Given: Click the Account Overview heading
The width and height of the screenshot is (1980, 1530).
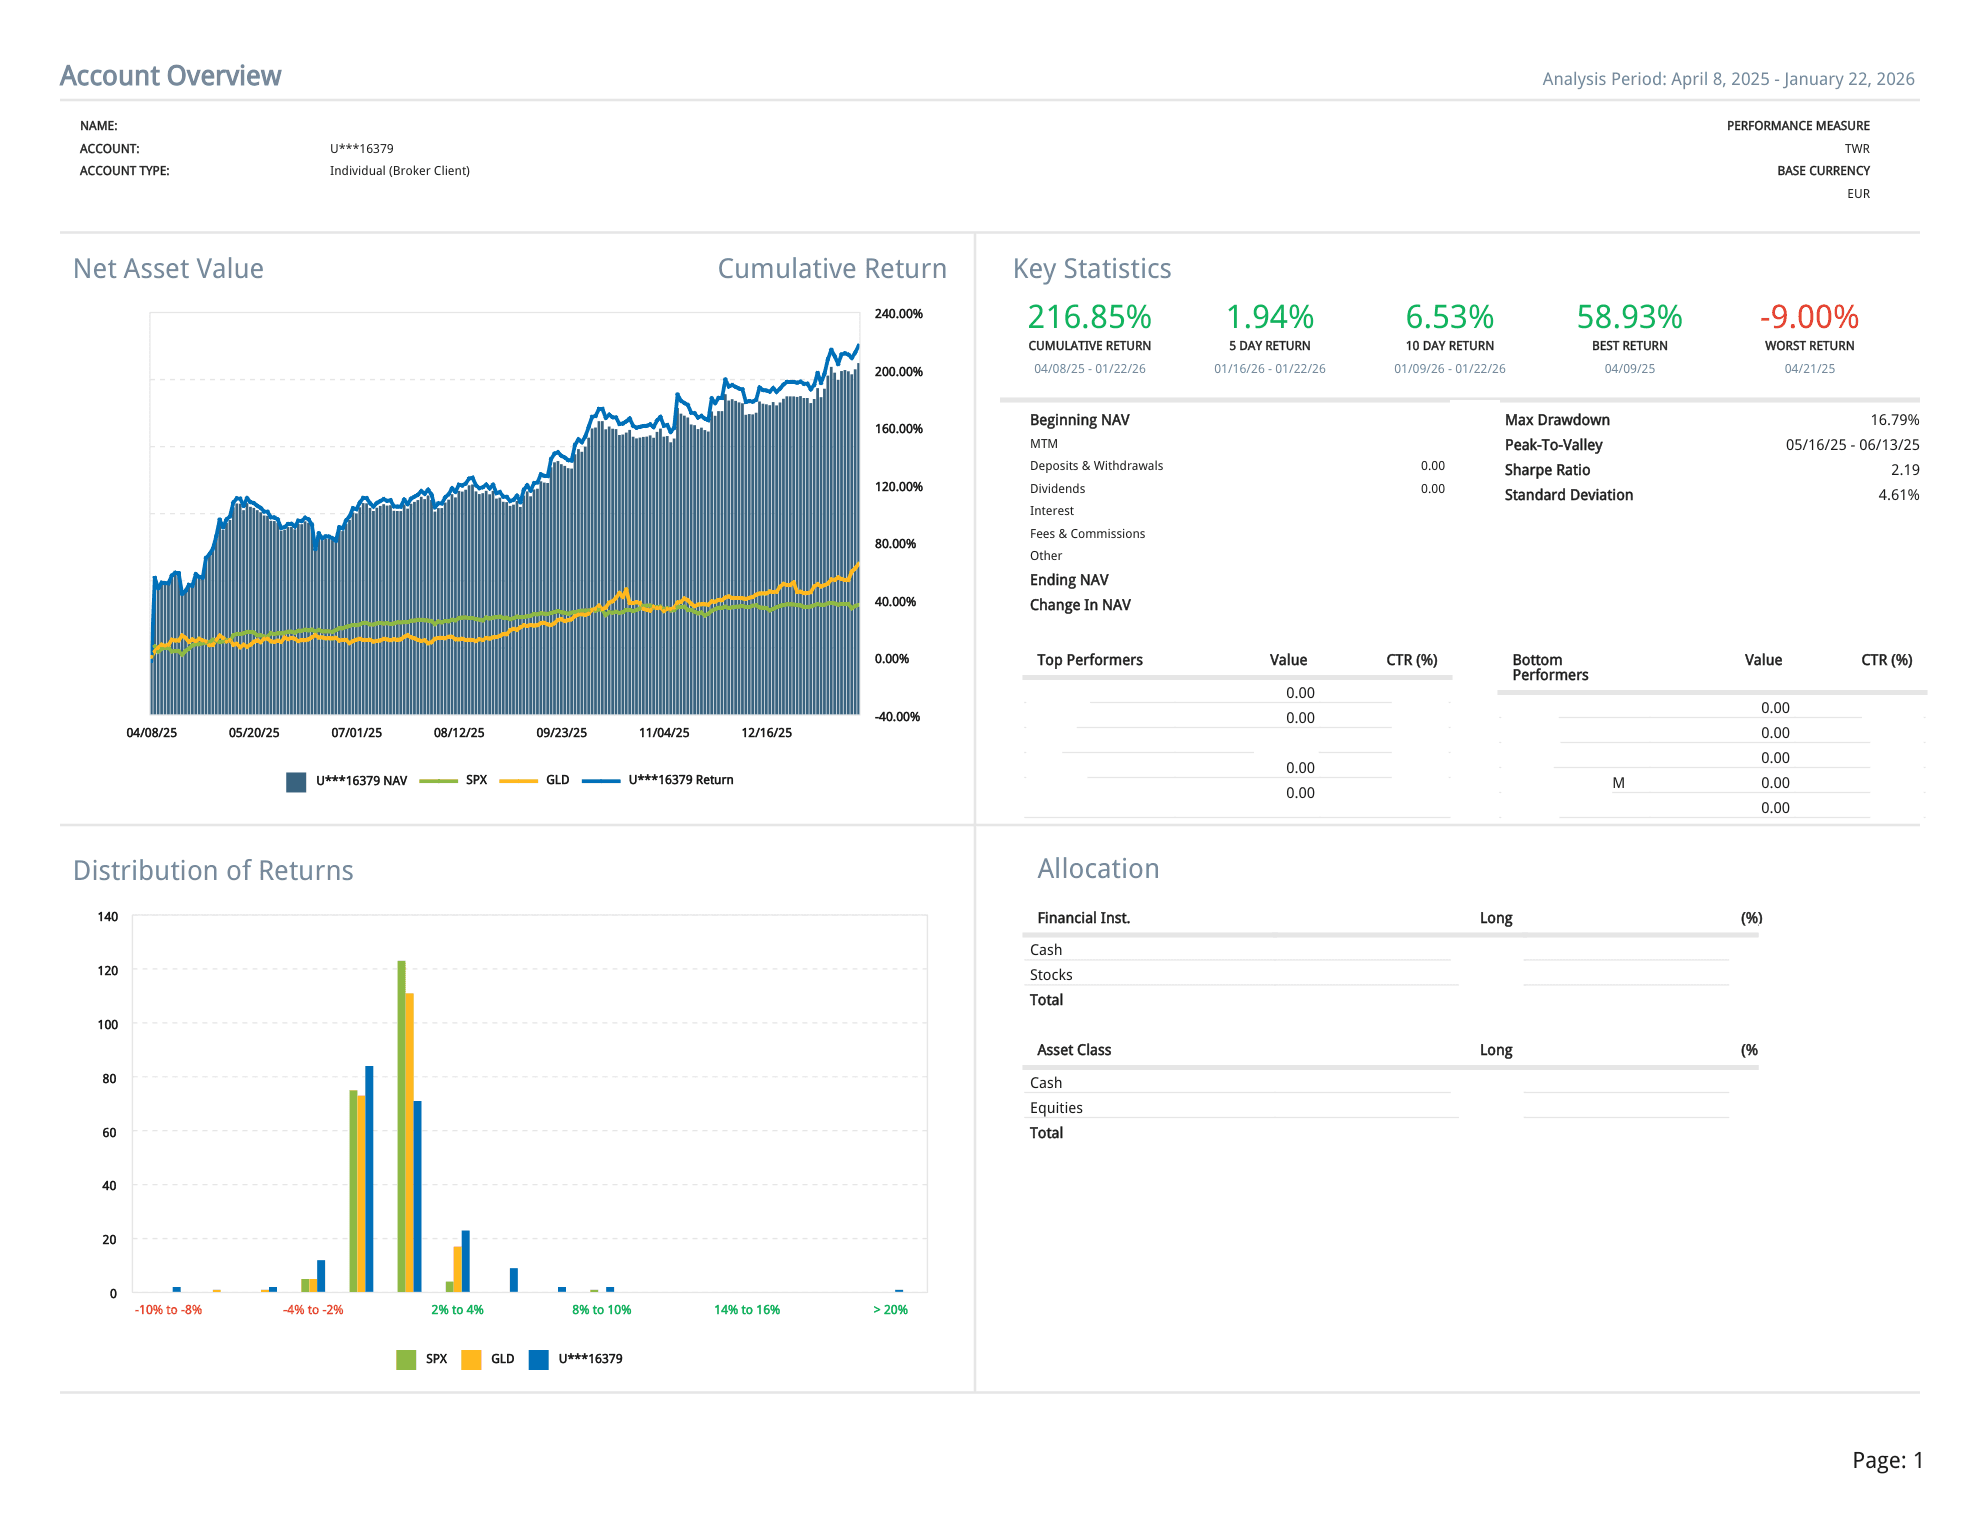Looking at the screenshot, I should click(171, 76).
